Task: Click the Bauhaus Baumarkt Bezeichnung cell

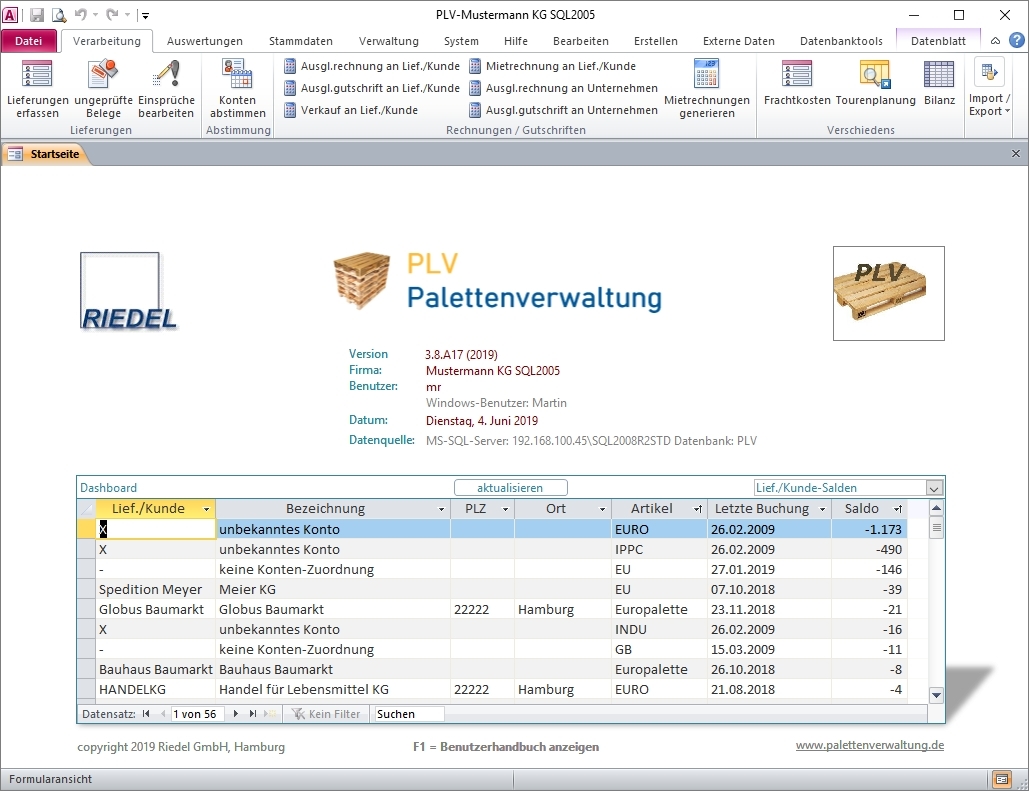Action: [333, 670]
